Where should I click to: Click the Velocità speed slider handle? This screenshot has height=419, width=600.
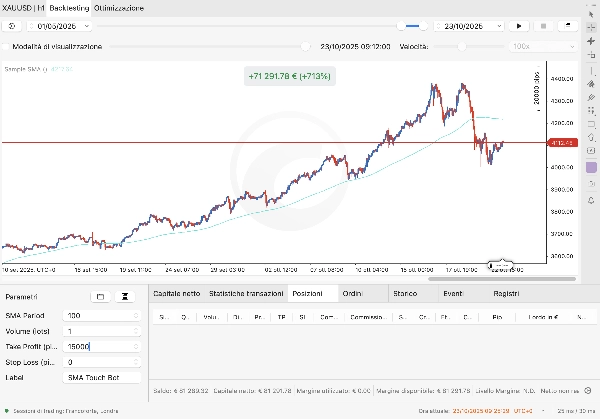(x=461, y=47)
